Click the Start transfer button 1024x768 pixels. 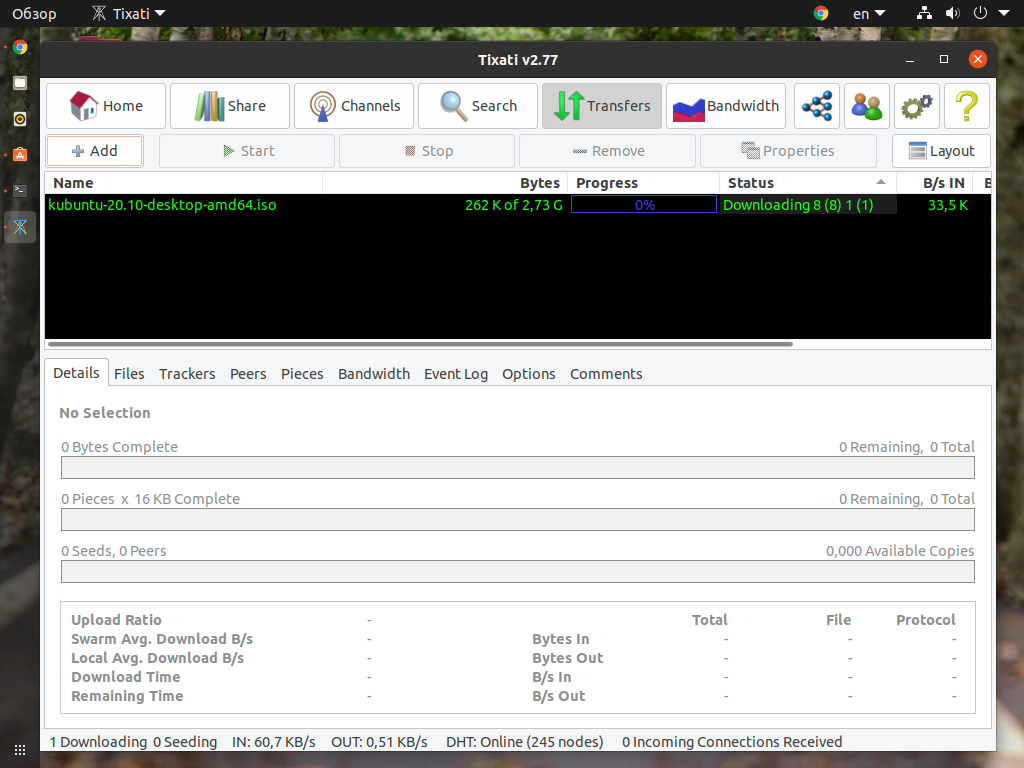pos(247,151)
